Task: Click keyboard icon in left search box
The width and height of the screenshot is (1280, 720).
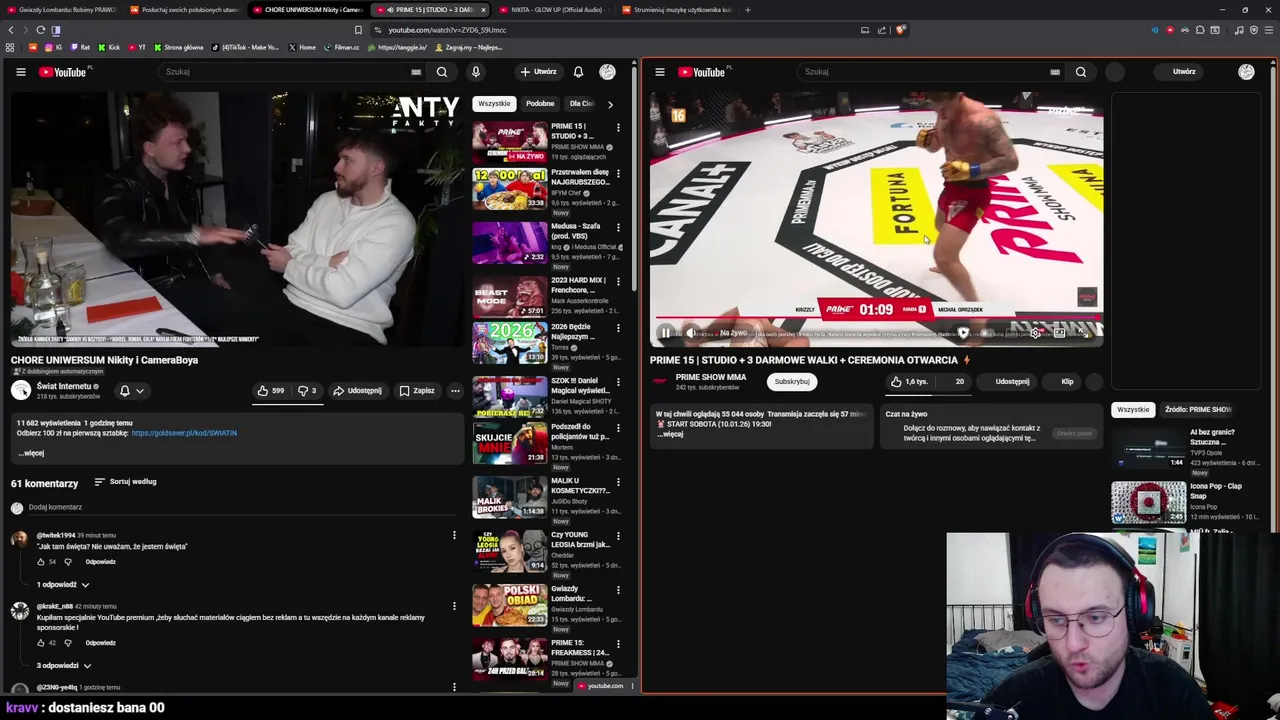Action: (416, 72)
